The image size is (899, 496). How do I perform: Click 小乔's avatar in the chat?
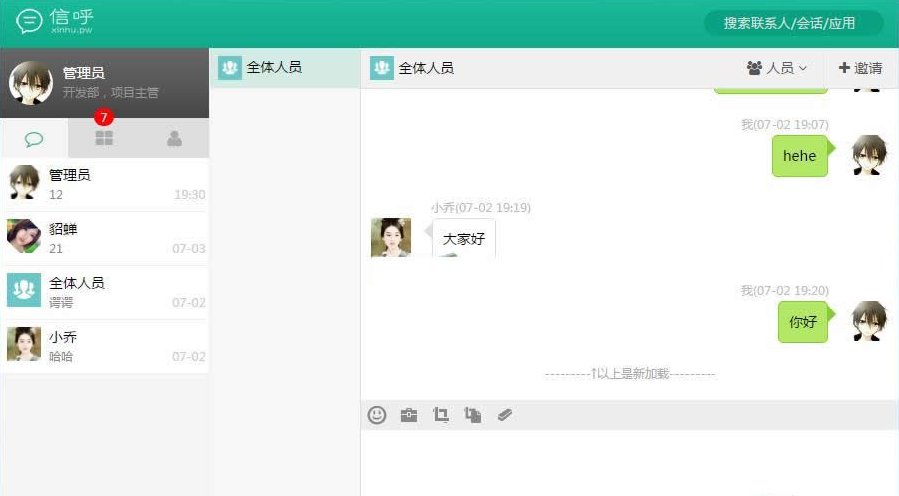[391, 237]
